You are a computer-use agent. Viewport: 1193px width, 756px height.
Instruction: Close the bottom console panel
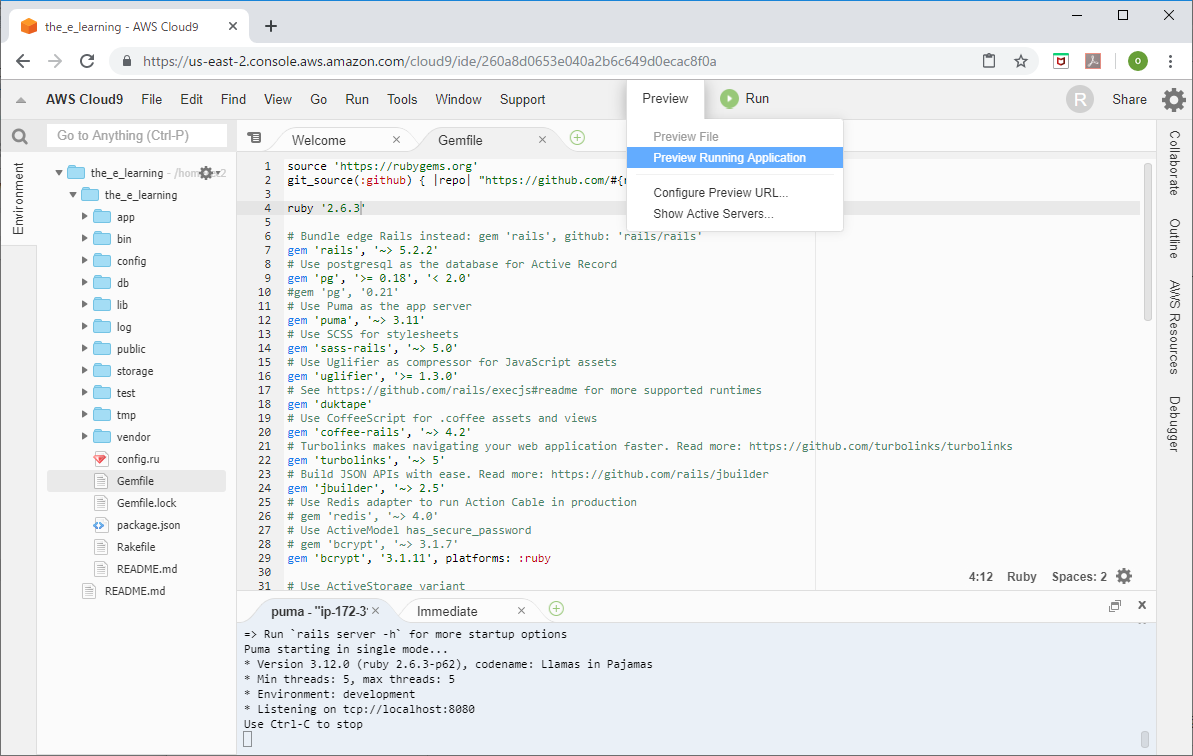tap(1142, 605)
